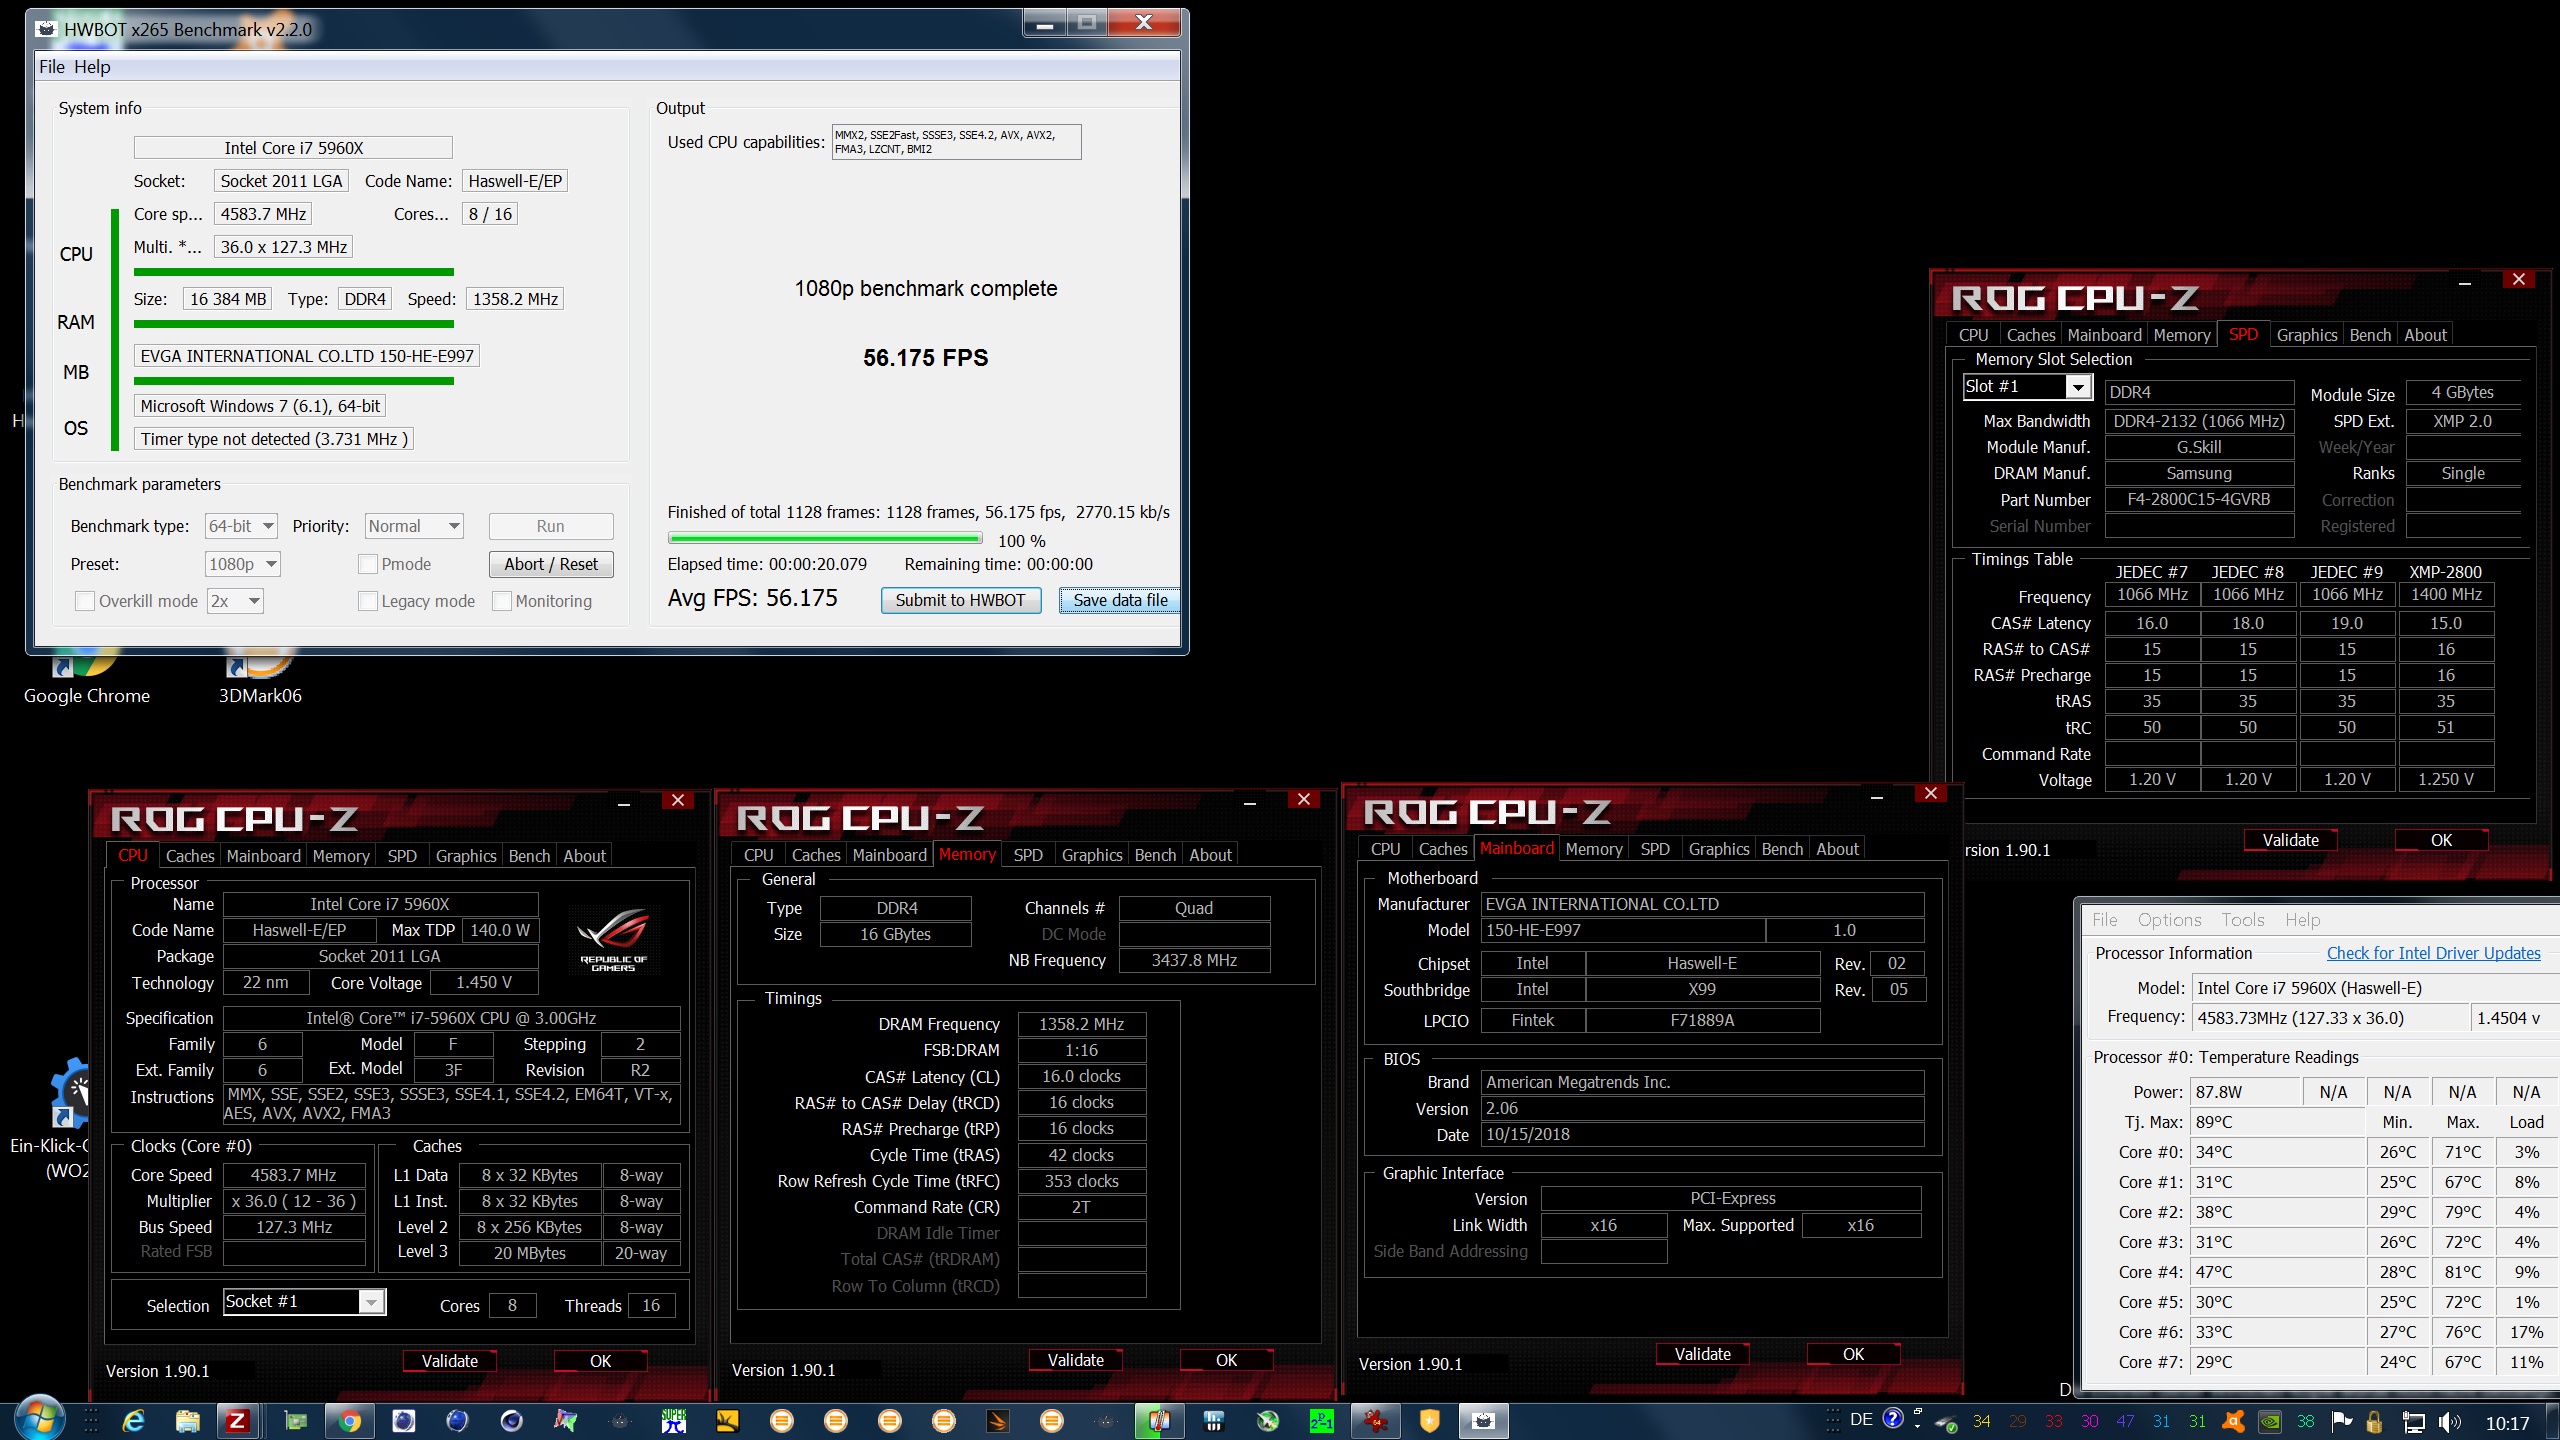Open File menu in Core Temp window
Image resolution: width=2560 pixels, height=1440 pixels.
coord(2105,920)
